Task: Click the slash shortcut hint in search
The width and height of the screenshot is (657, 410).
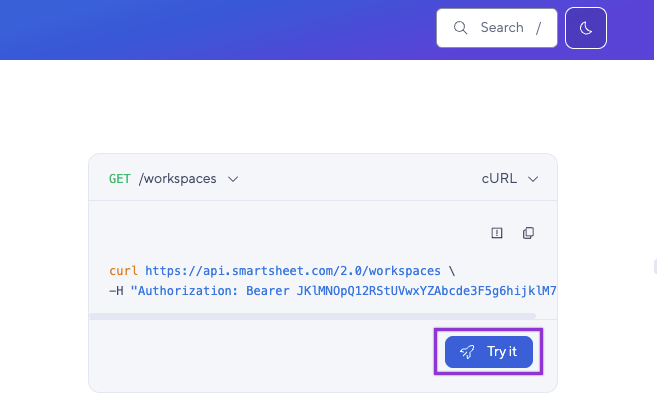Action: 539,28
